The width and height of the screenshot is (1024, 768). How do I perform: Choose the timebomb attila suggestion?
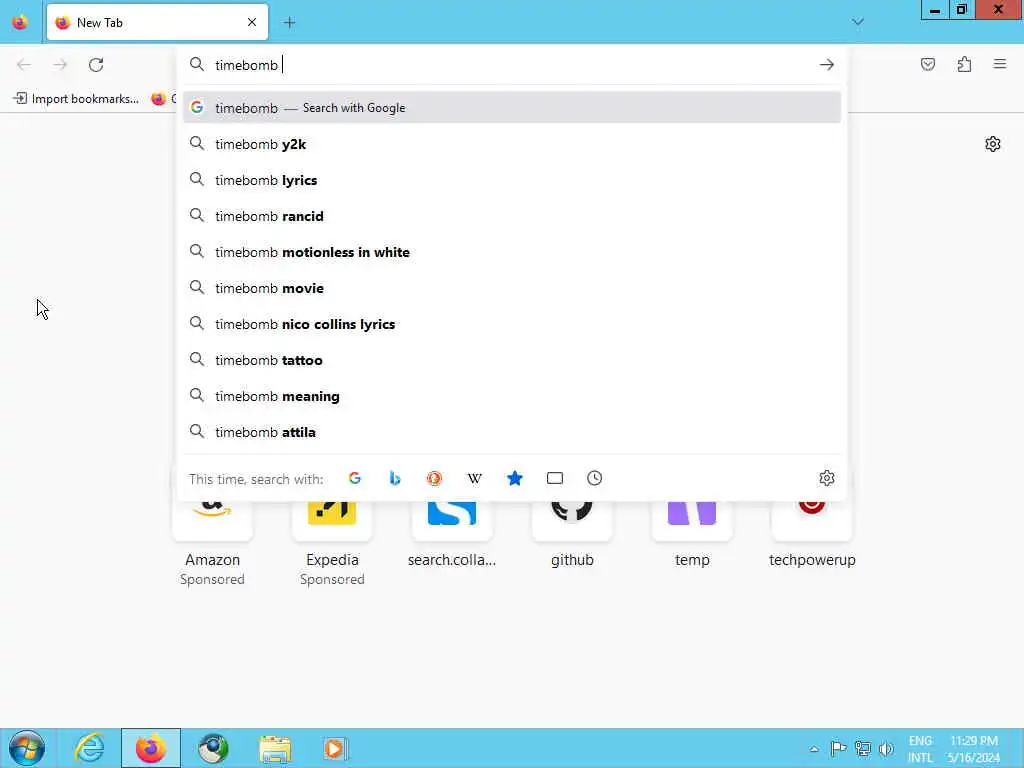pos(512,432)
